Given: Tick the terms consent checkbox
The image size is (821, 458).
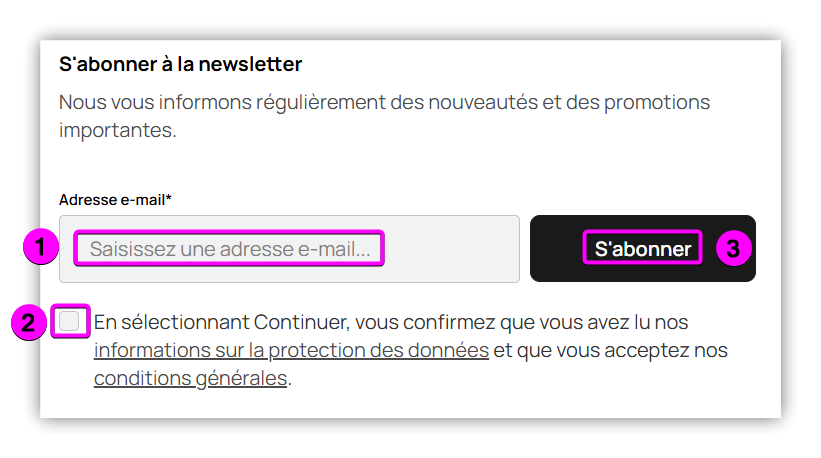Looking at the screenshot, I should tap(70, 322).
